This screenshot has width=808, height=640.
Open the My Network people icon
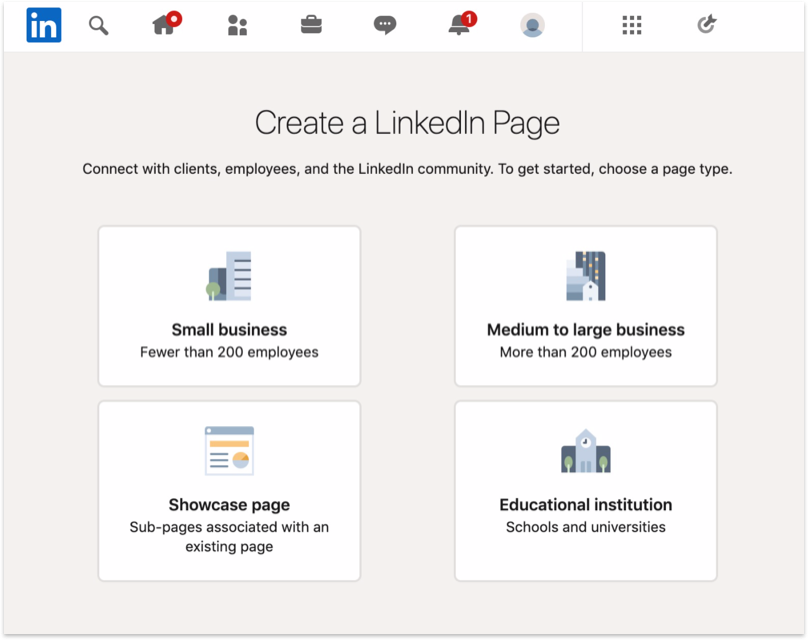click(x=237, y=25)
